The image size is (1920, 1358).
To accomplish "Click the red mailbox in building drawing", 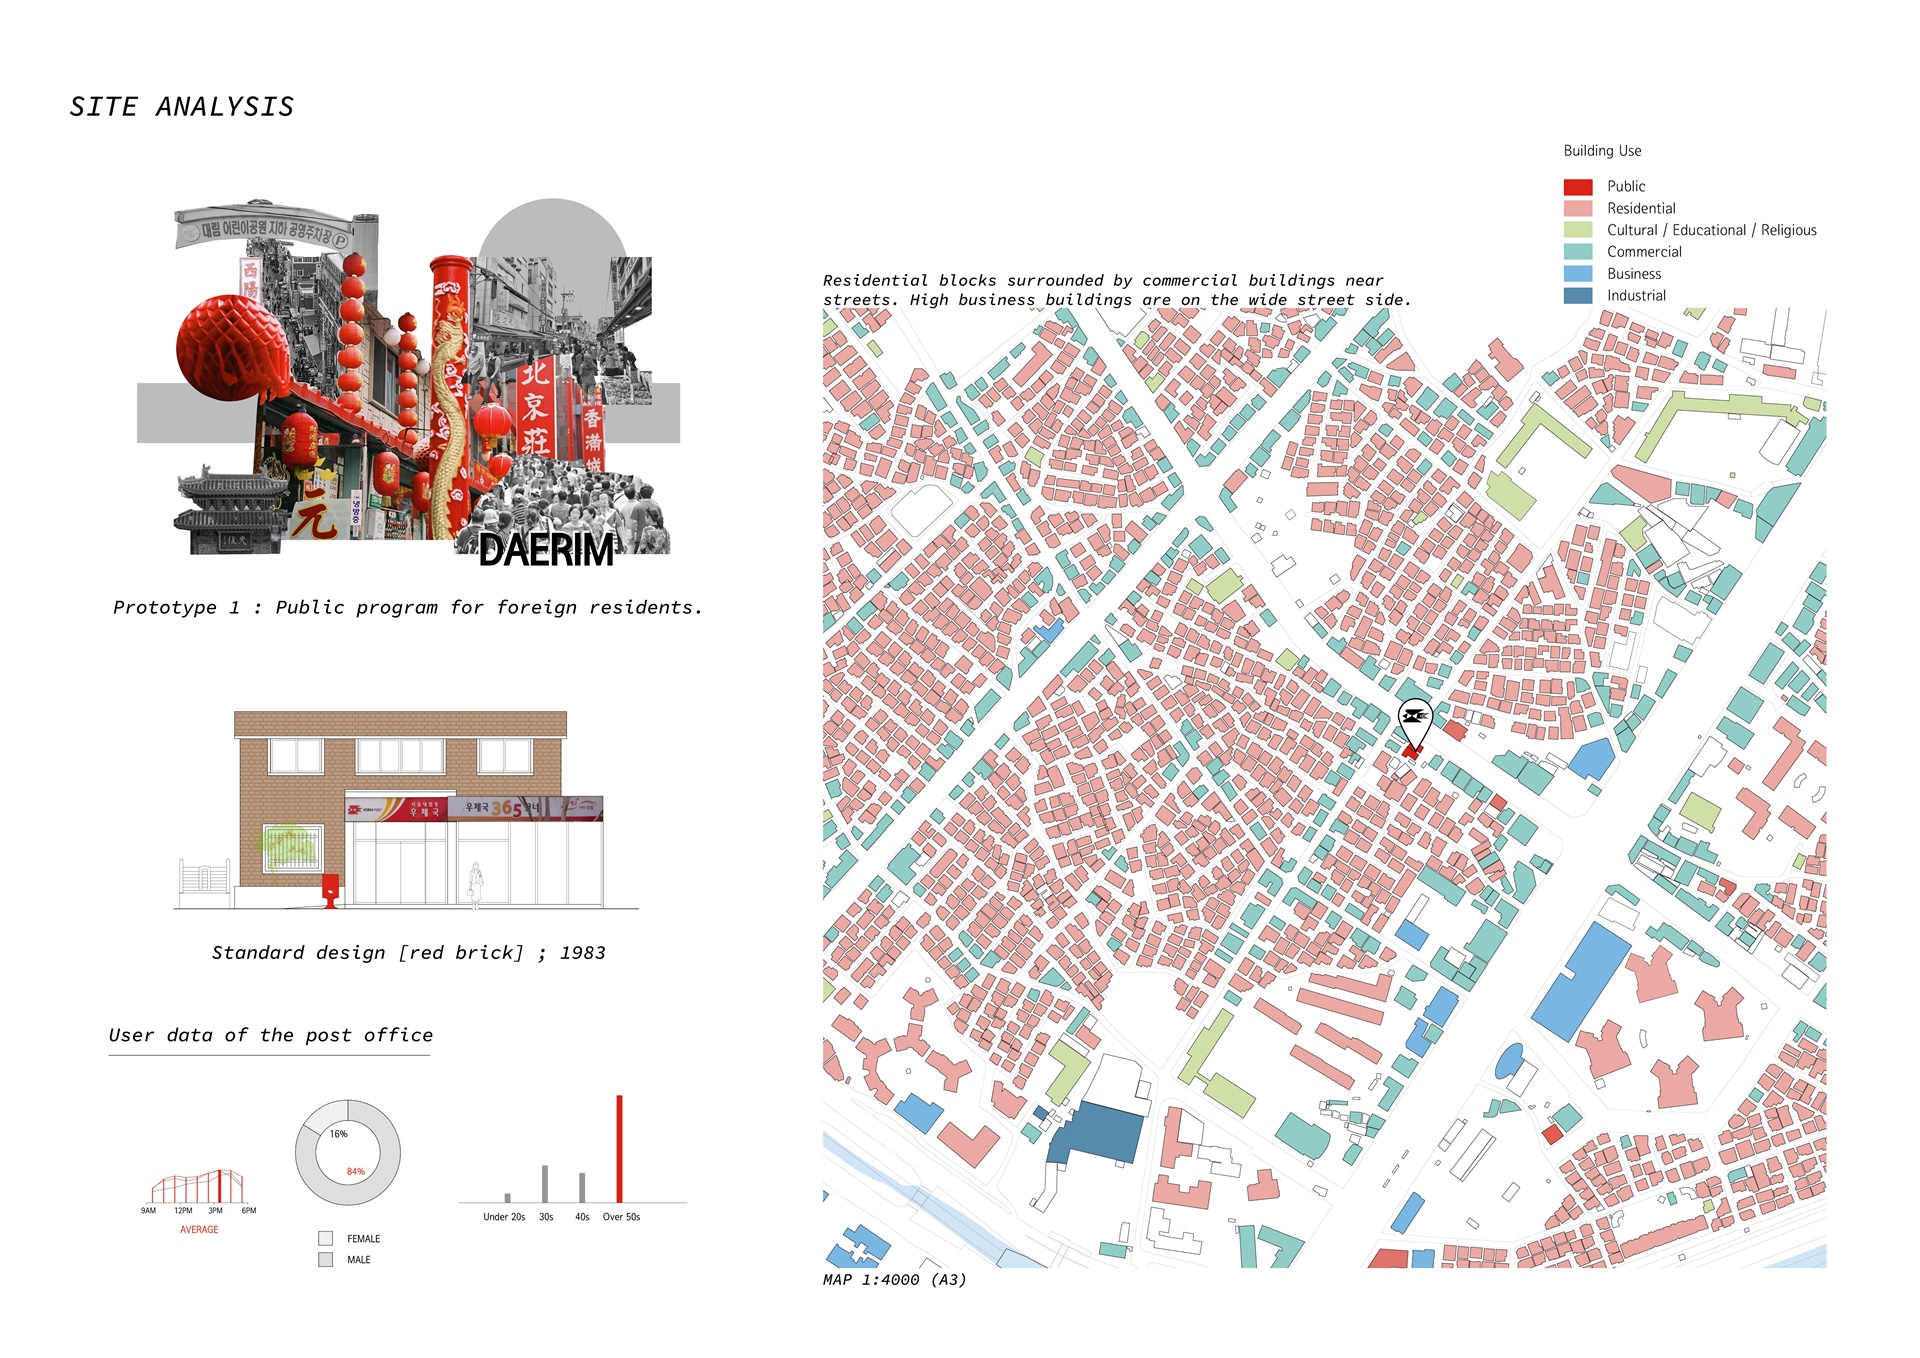I will click(x=330, y=890).
